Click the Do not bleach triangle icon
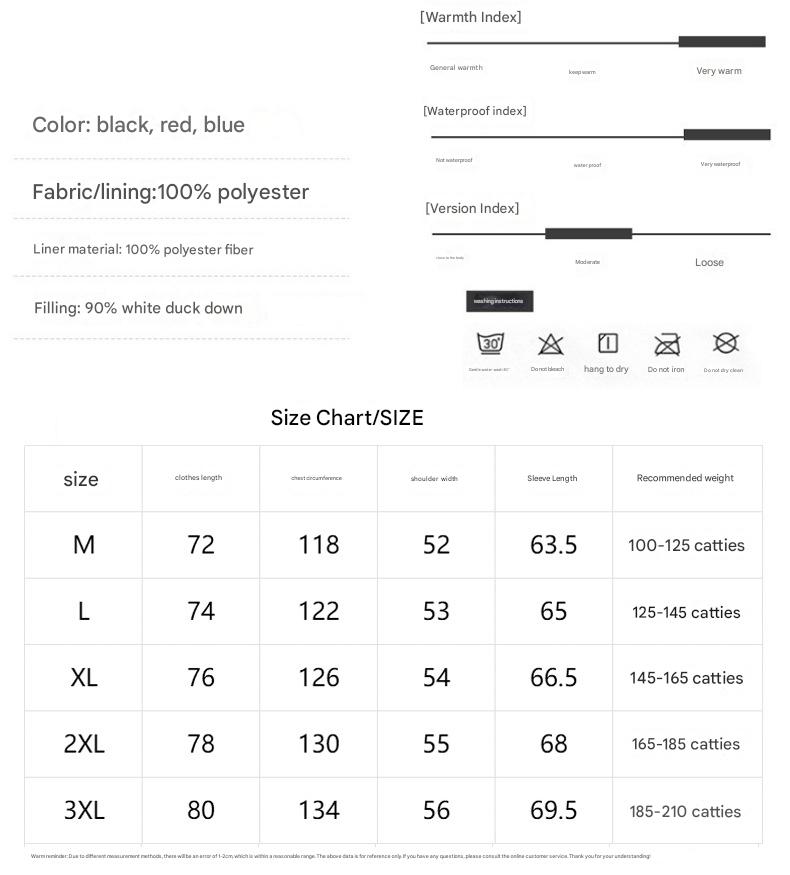This screenshot has width=790, height=875. tap(550, 345)
